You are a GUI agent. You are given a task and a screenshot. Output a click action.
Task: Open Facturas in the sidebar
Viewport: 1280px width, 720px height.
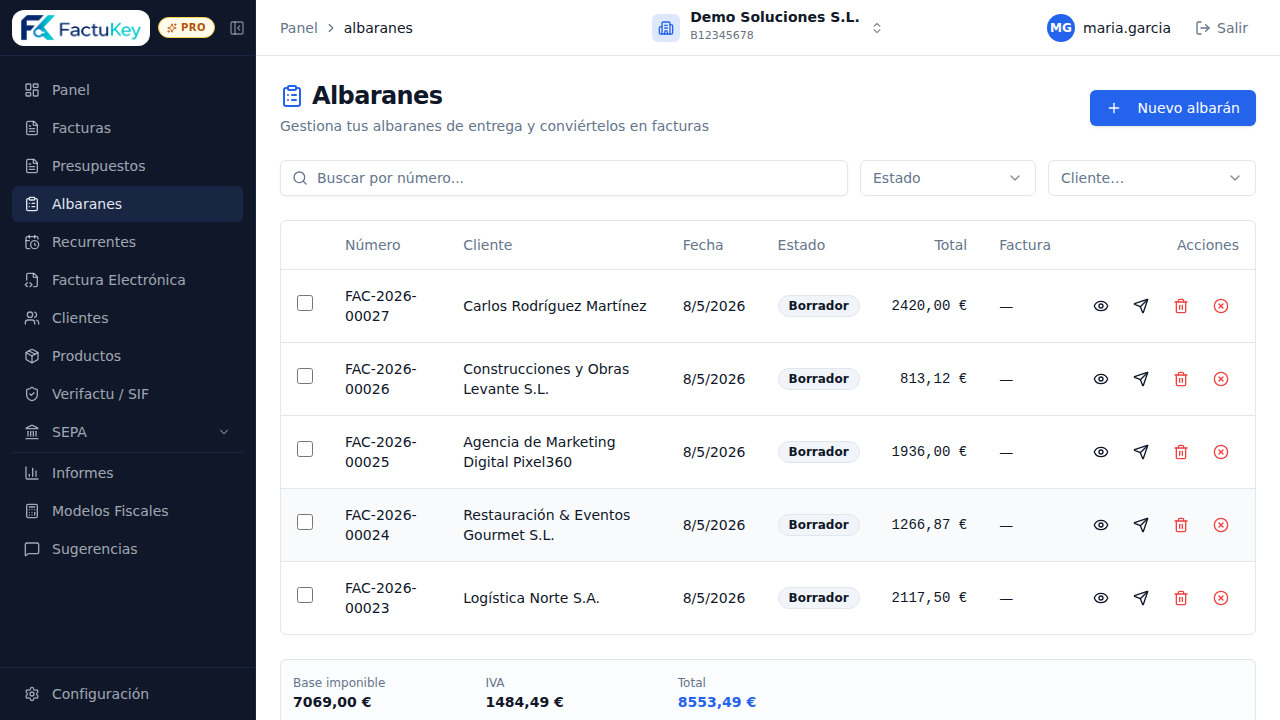[x=127, y=128]
